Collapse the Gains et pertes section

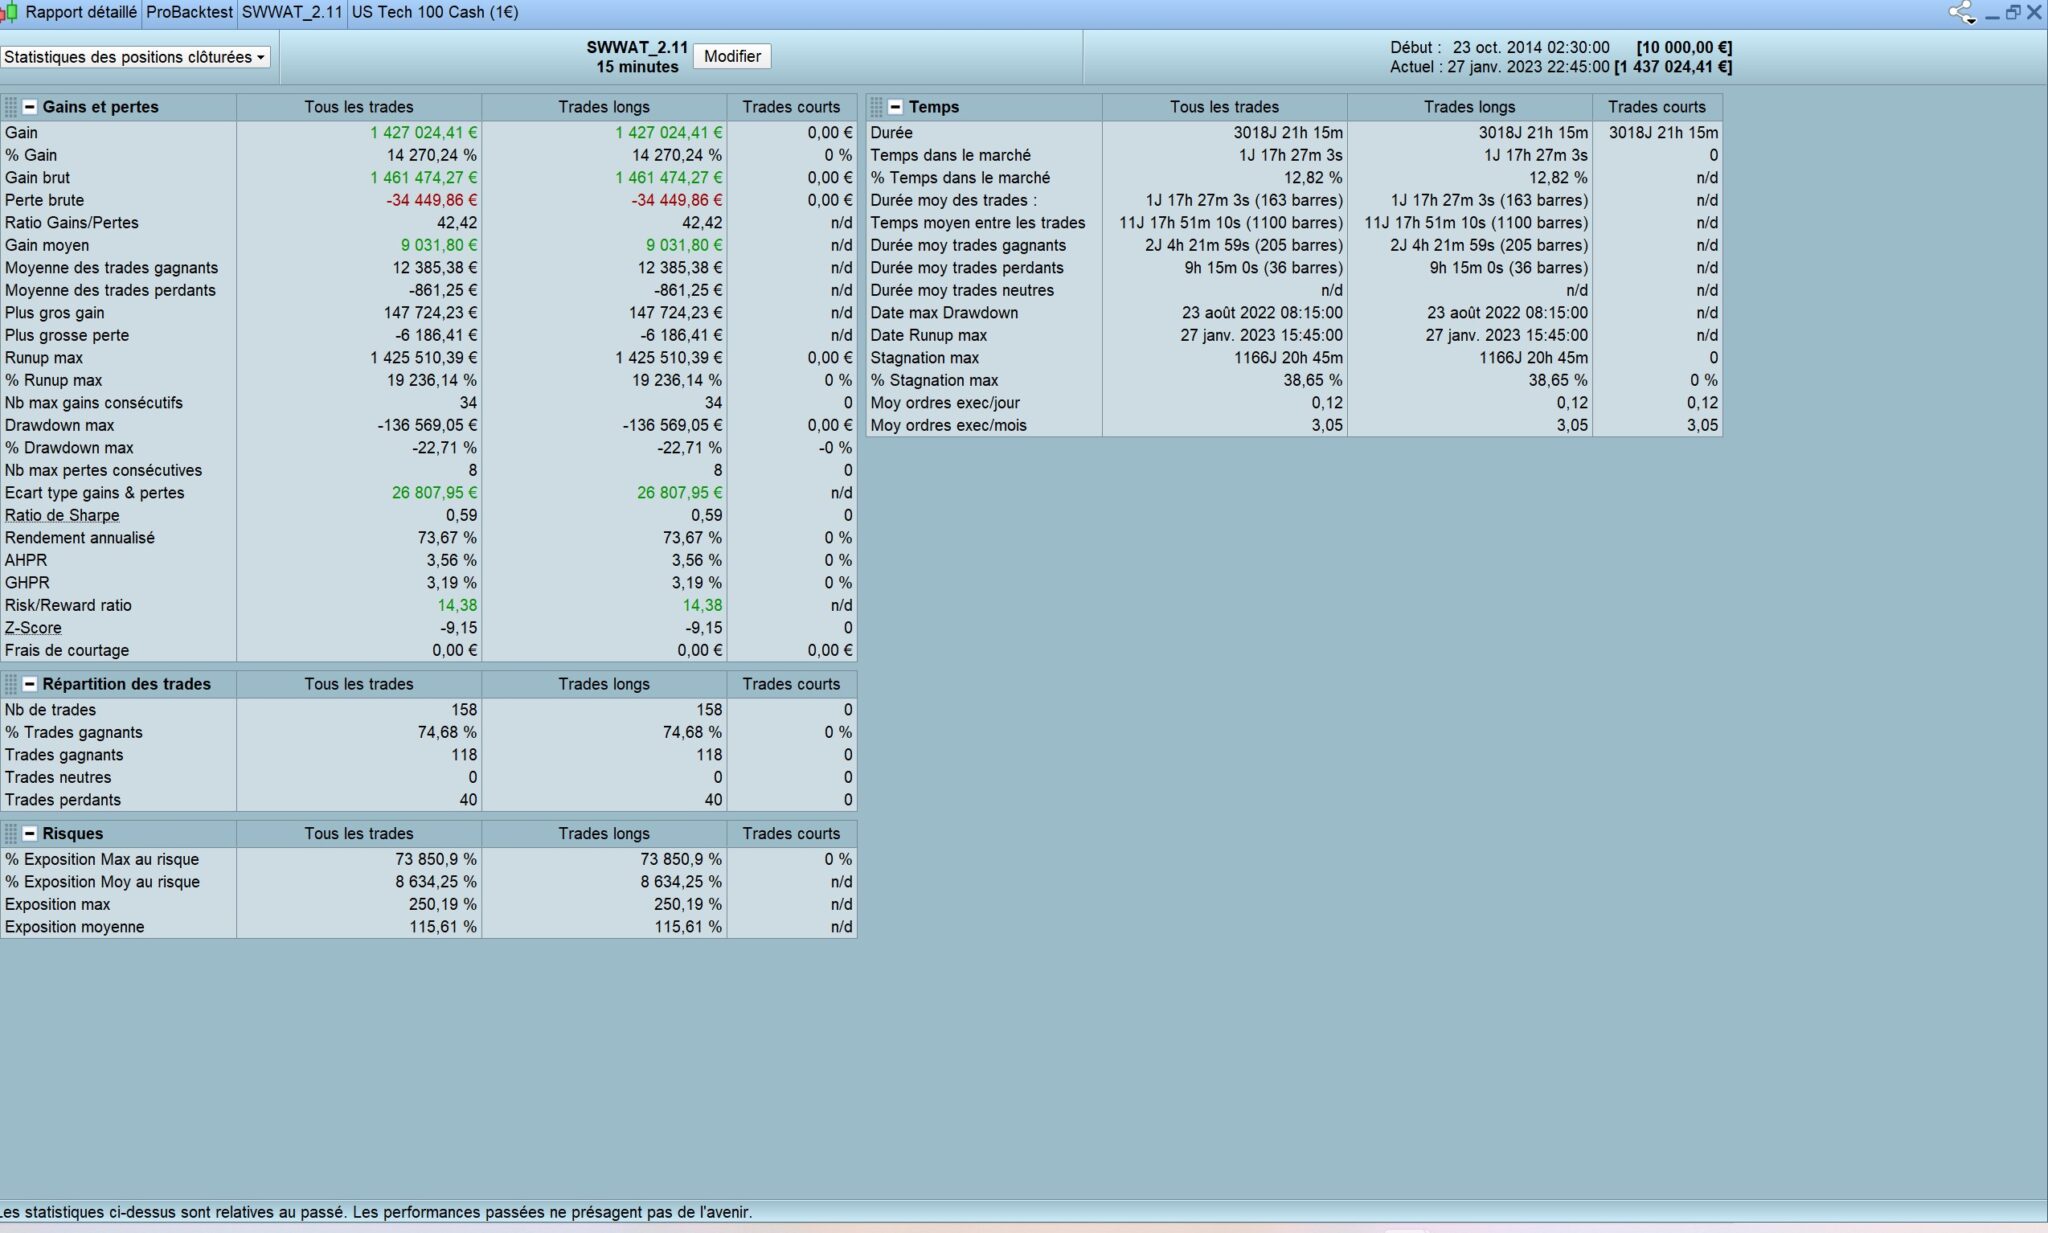click(30, 107)
